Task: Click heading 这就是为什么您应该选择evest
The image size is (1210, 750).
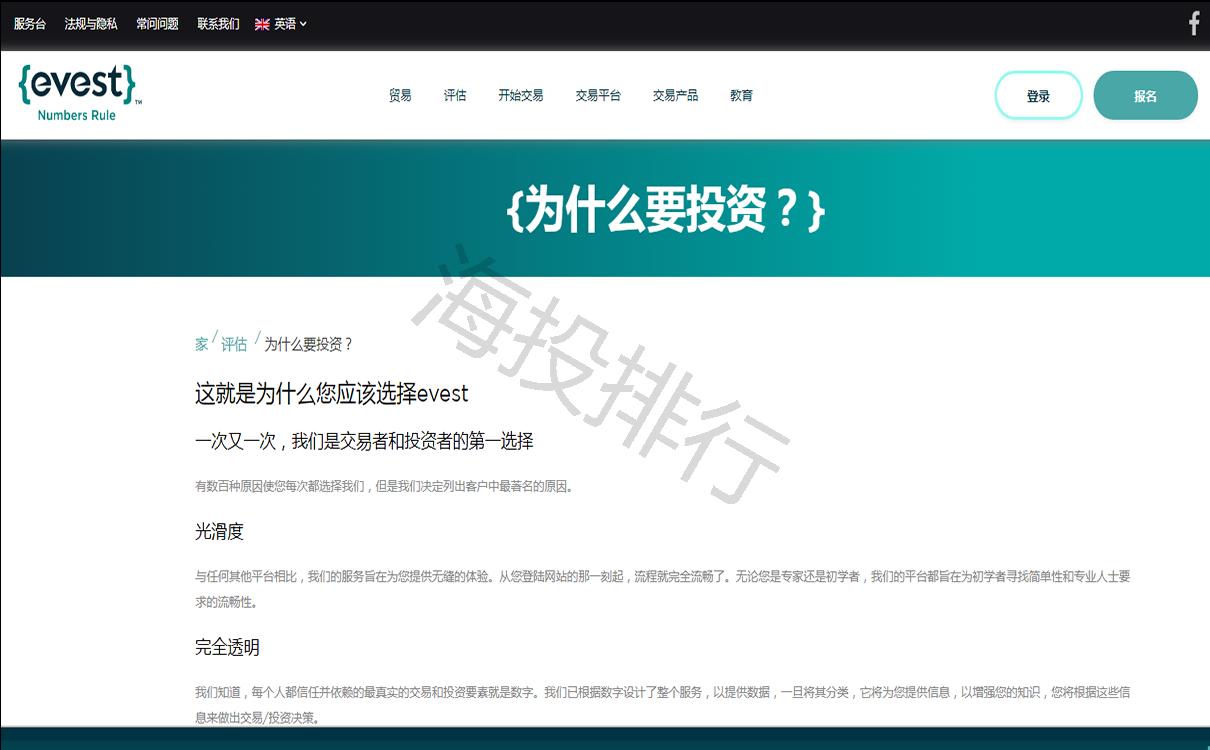Action: pyautogui.click(x=332, y=394)
